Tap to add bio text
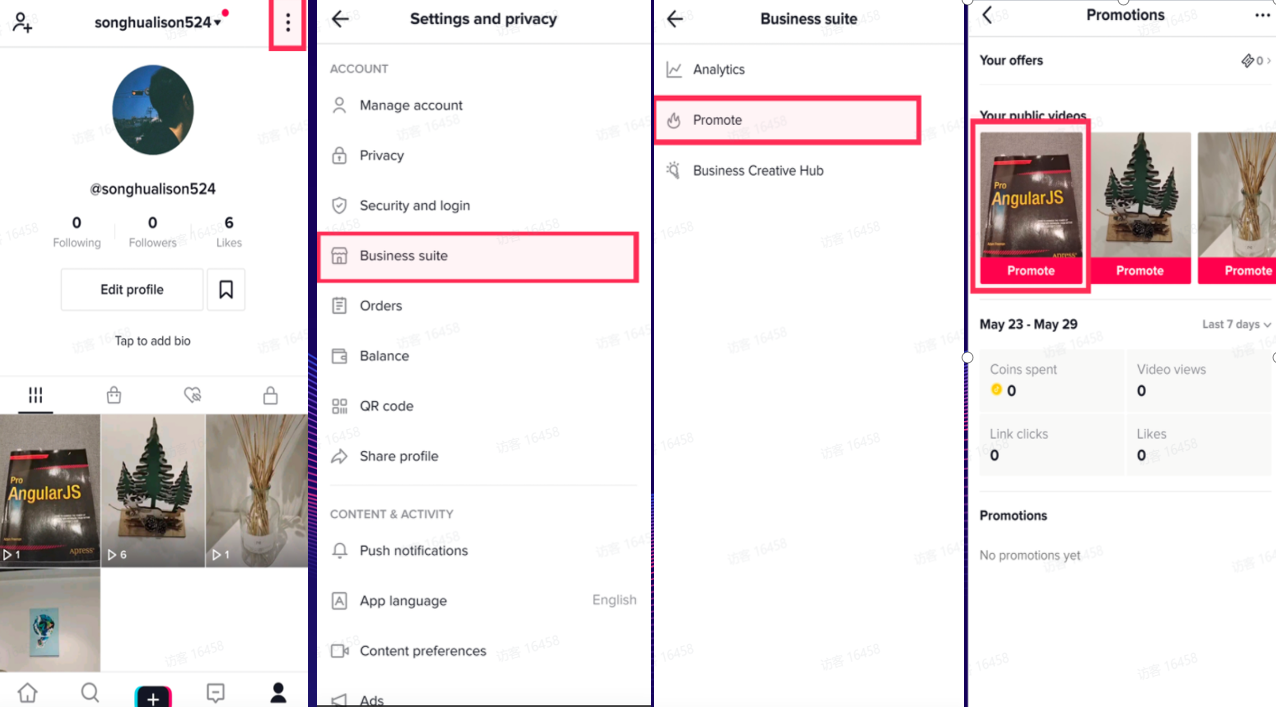1276x707 pixels. [153, 341]
